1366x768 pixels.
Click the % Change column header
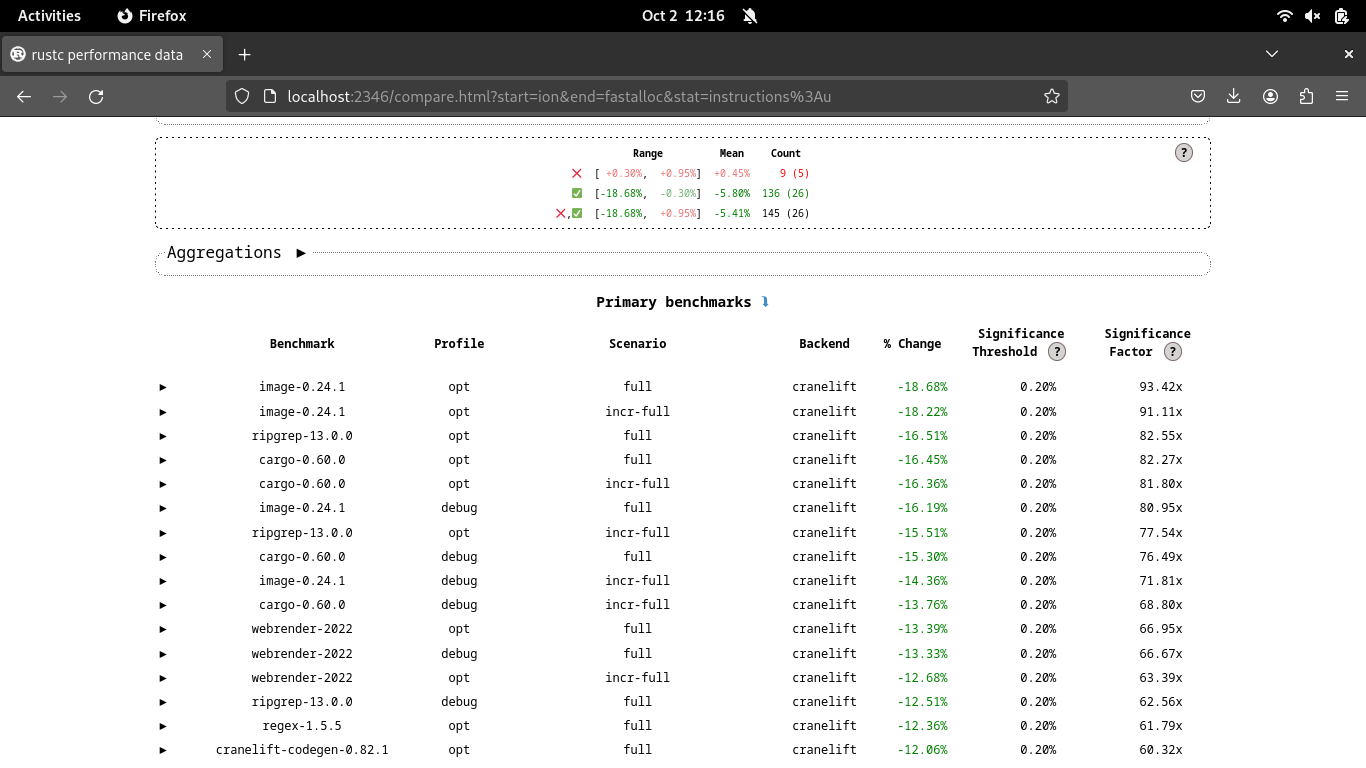coord(912,344)
